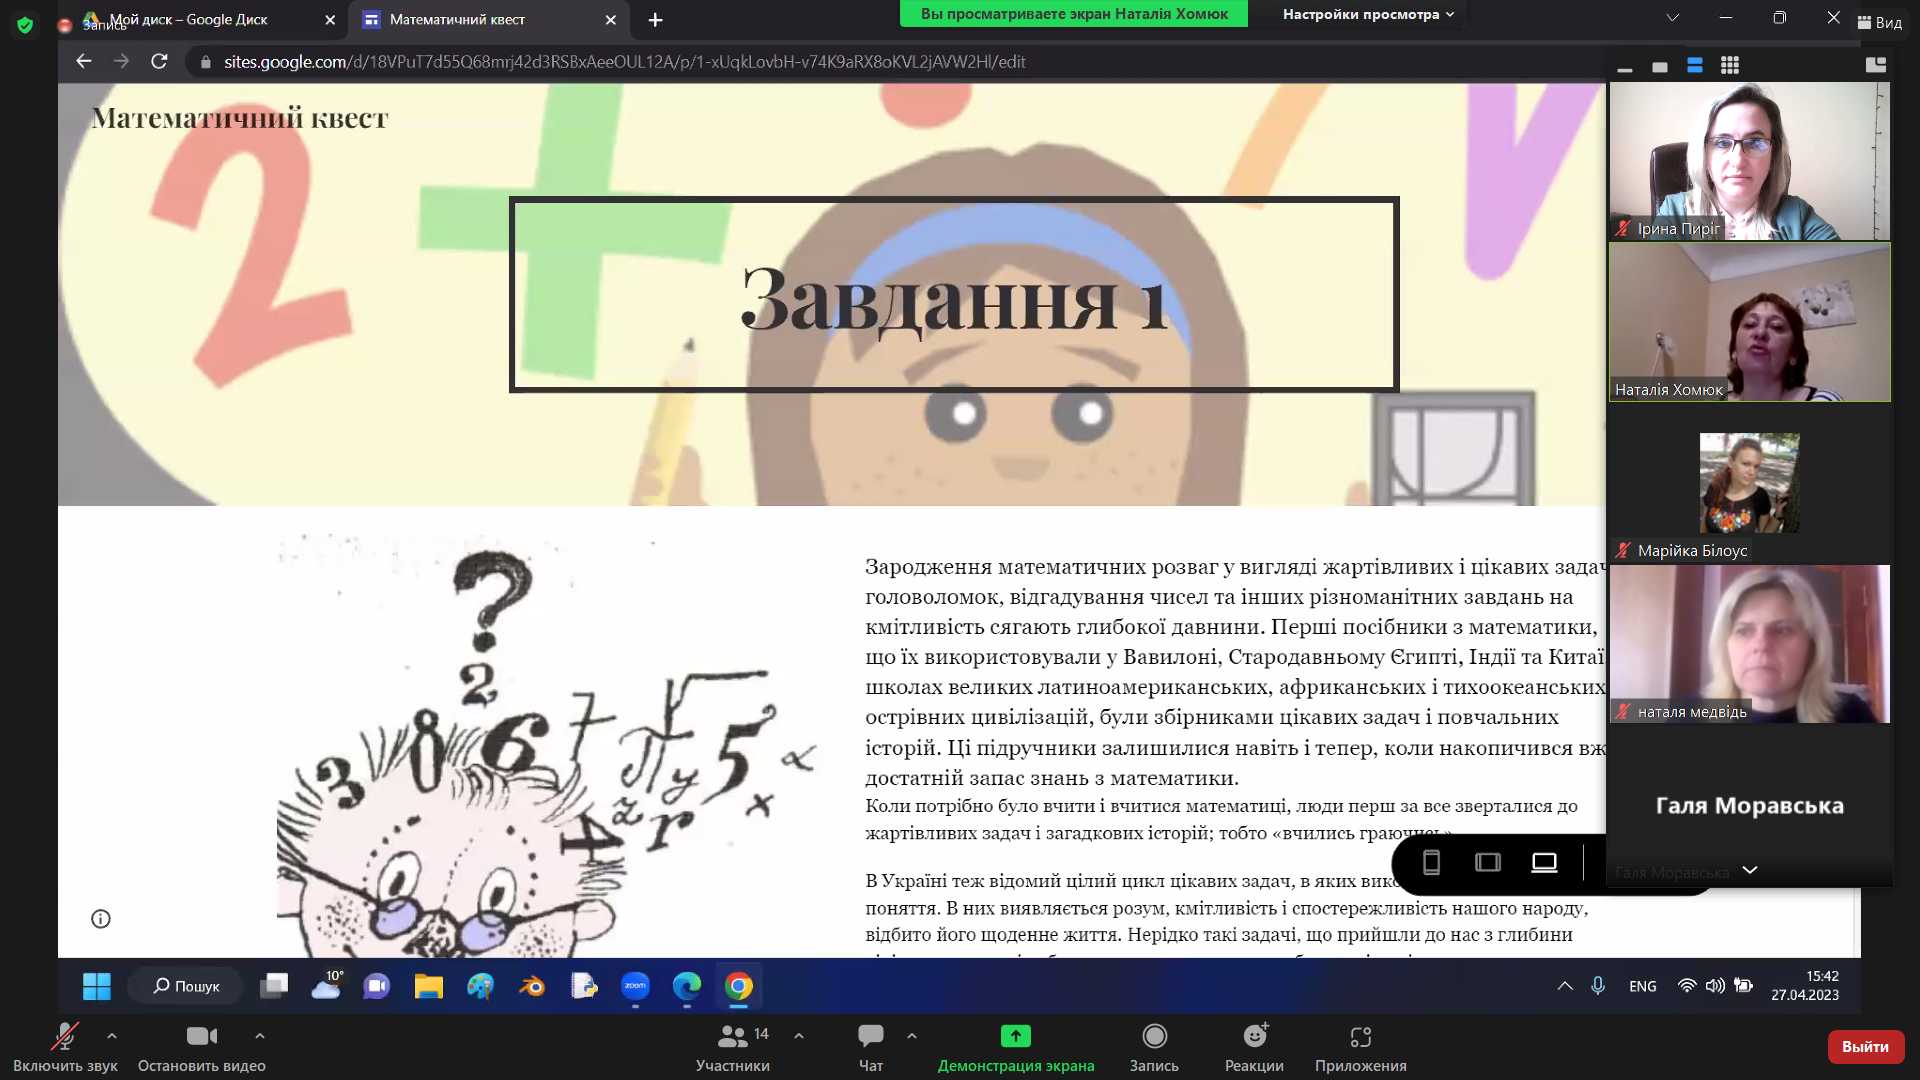Click the green Share Screen icon
The image size is (1920, 1080).
point(1015,1036)
